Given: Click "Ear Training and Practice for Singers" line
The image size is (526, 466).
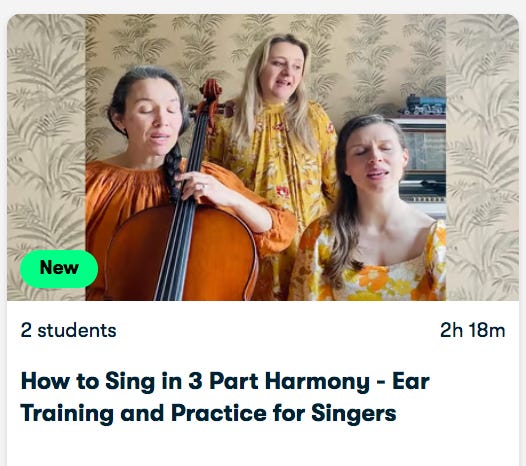Looking at the screenshot, I should click(x=208, y=413).
